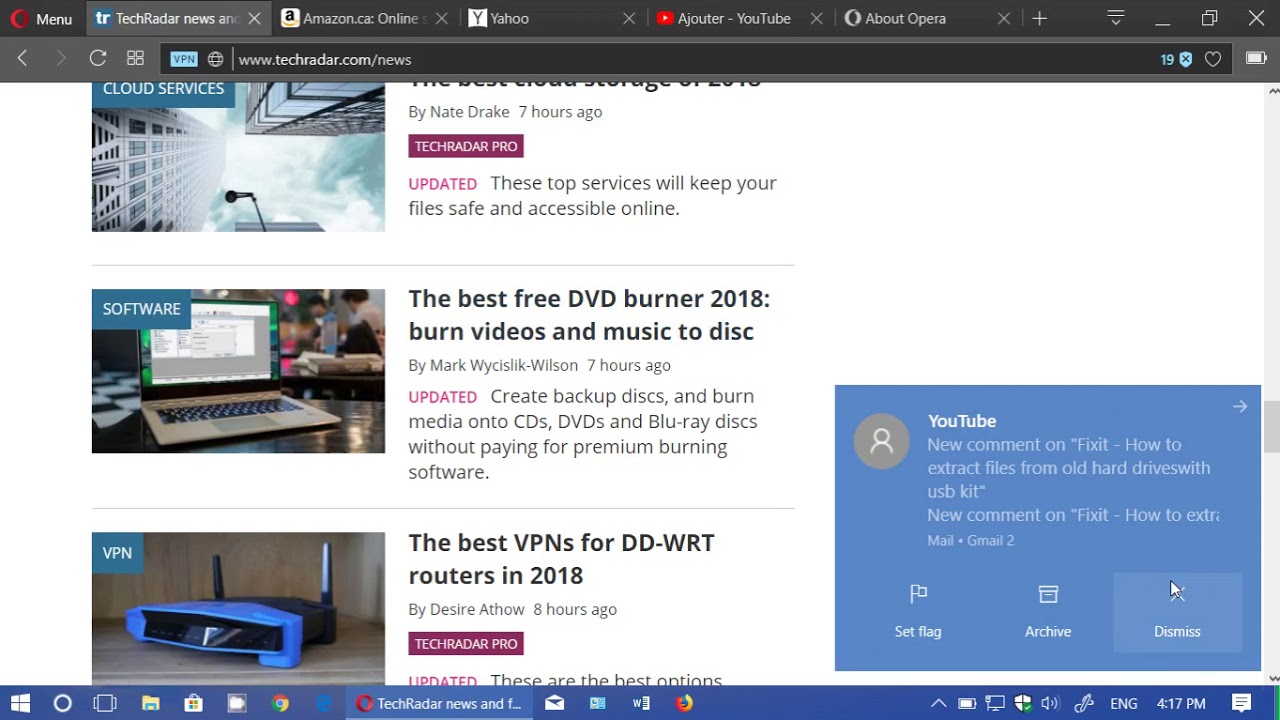Reload the current page

point(97,59)
